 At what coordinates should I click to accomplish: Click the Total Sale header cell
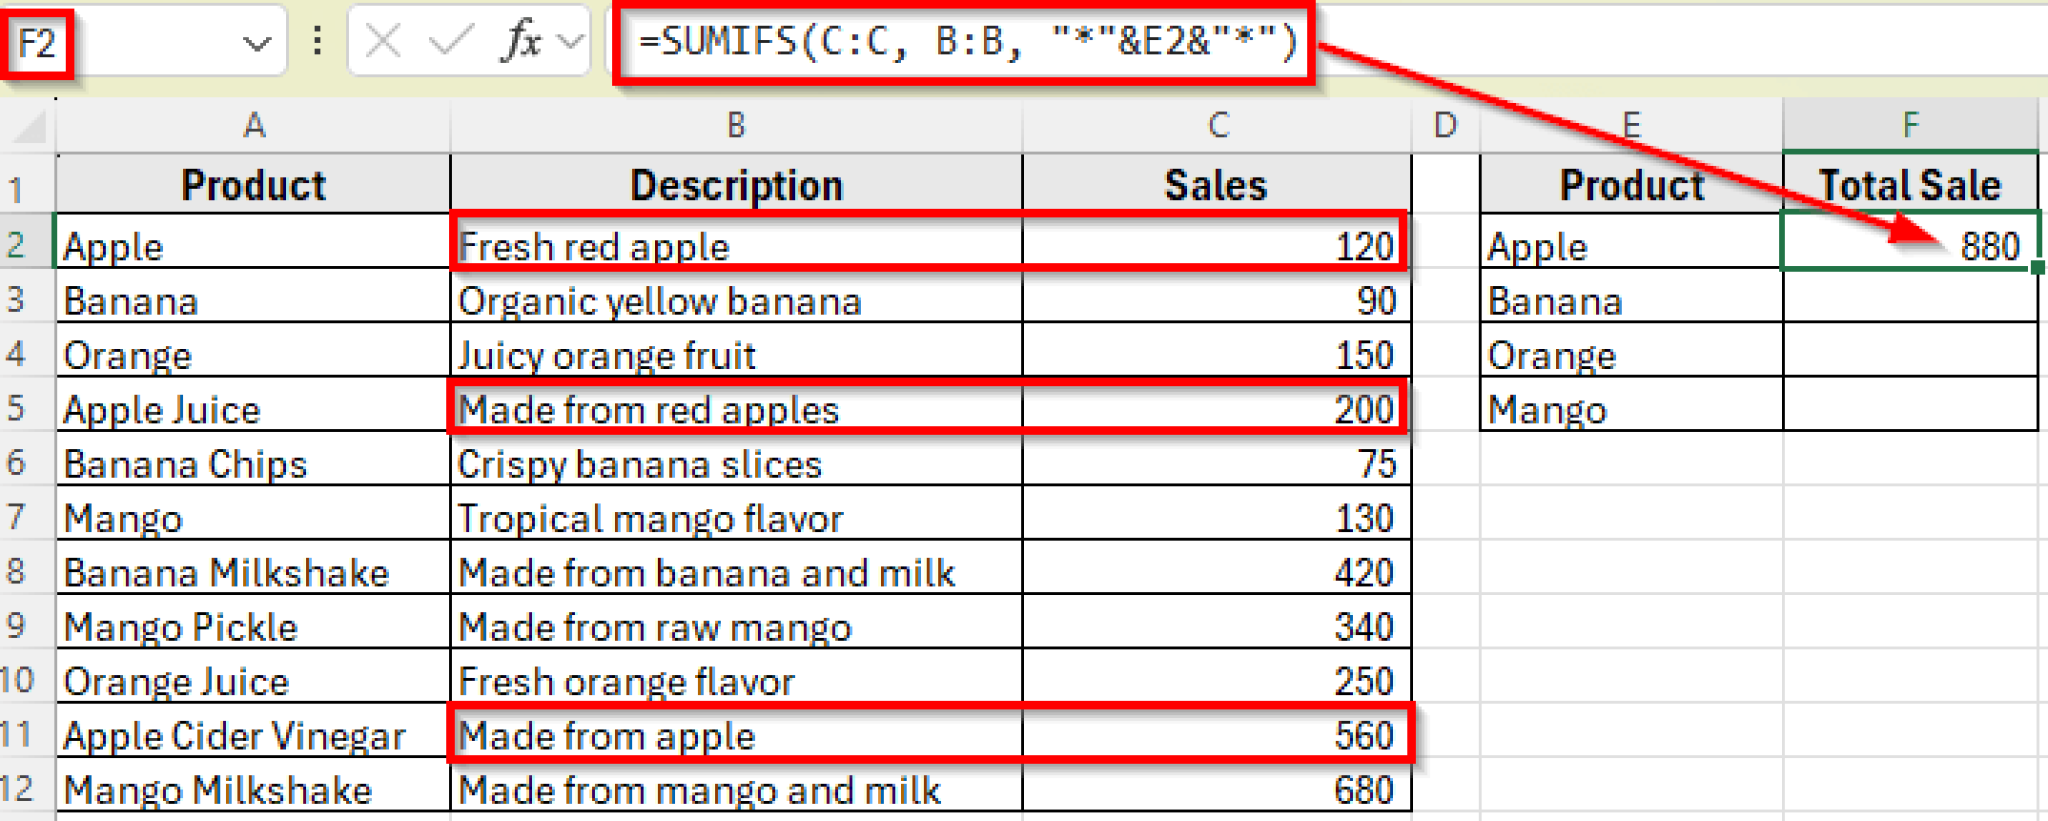(x=1910, y=183)
